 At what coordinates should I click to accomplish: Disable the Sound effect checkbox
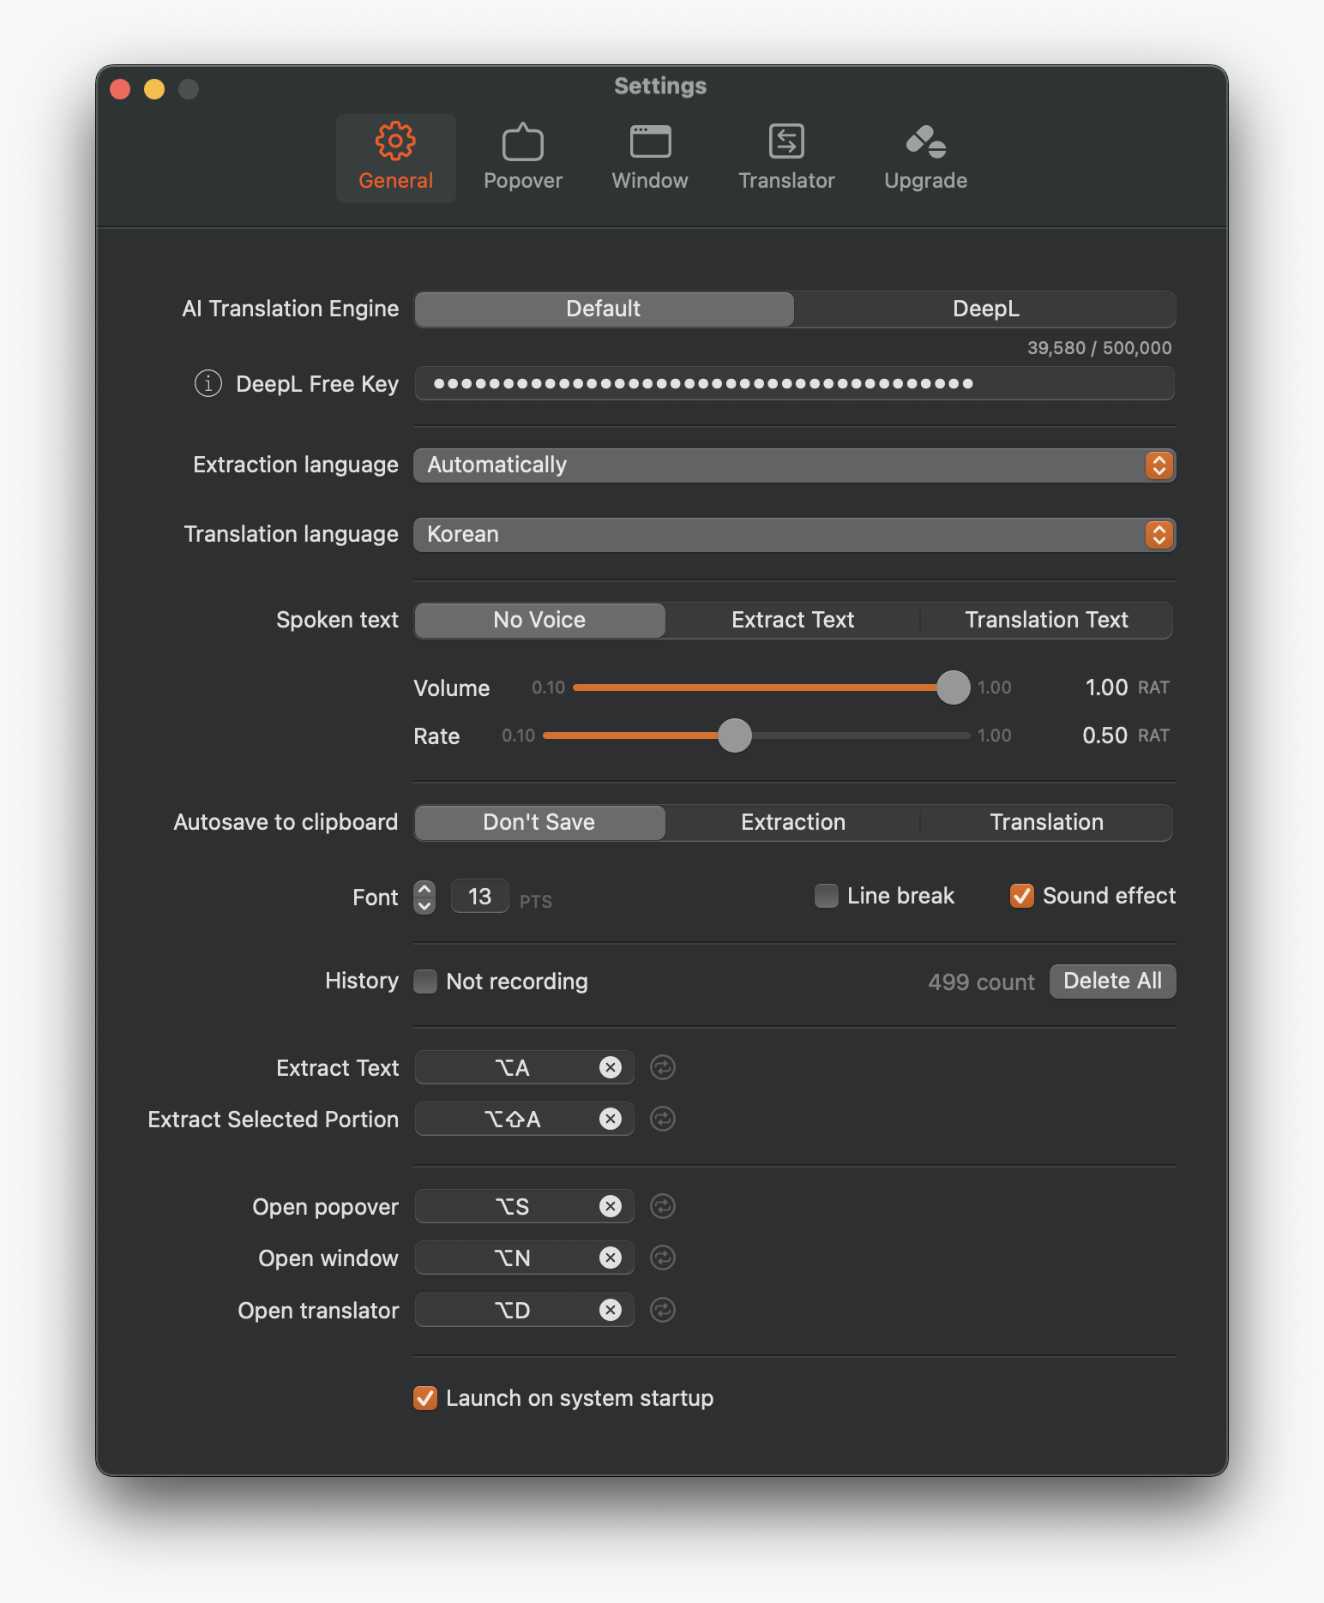click(1021, 895)
